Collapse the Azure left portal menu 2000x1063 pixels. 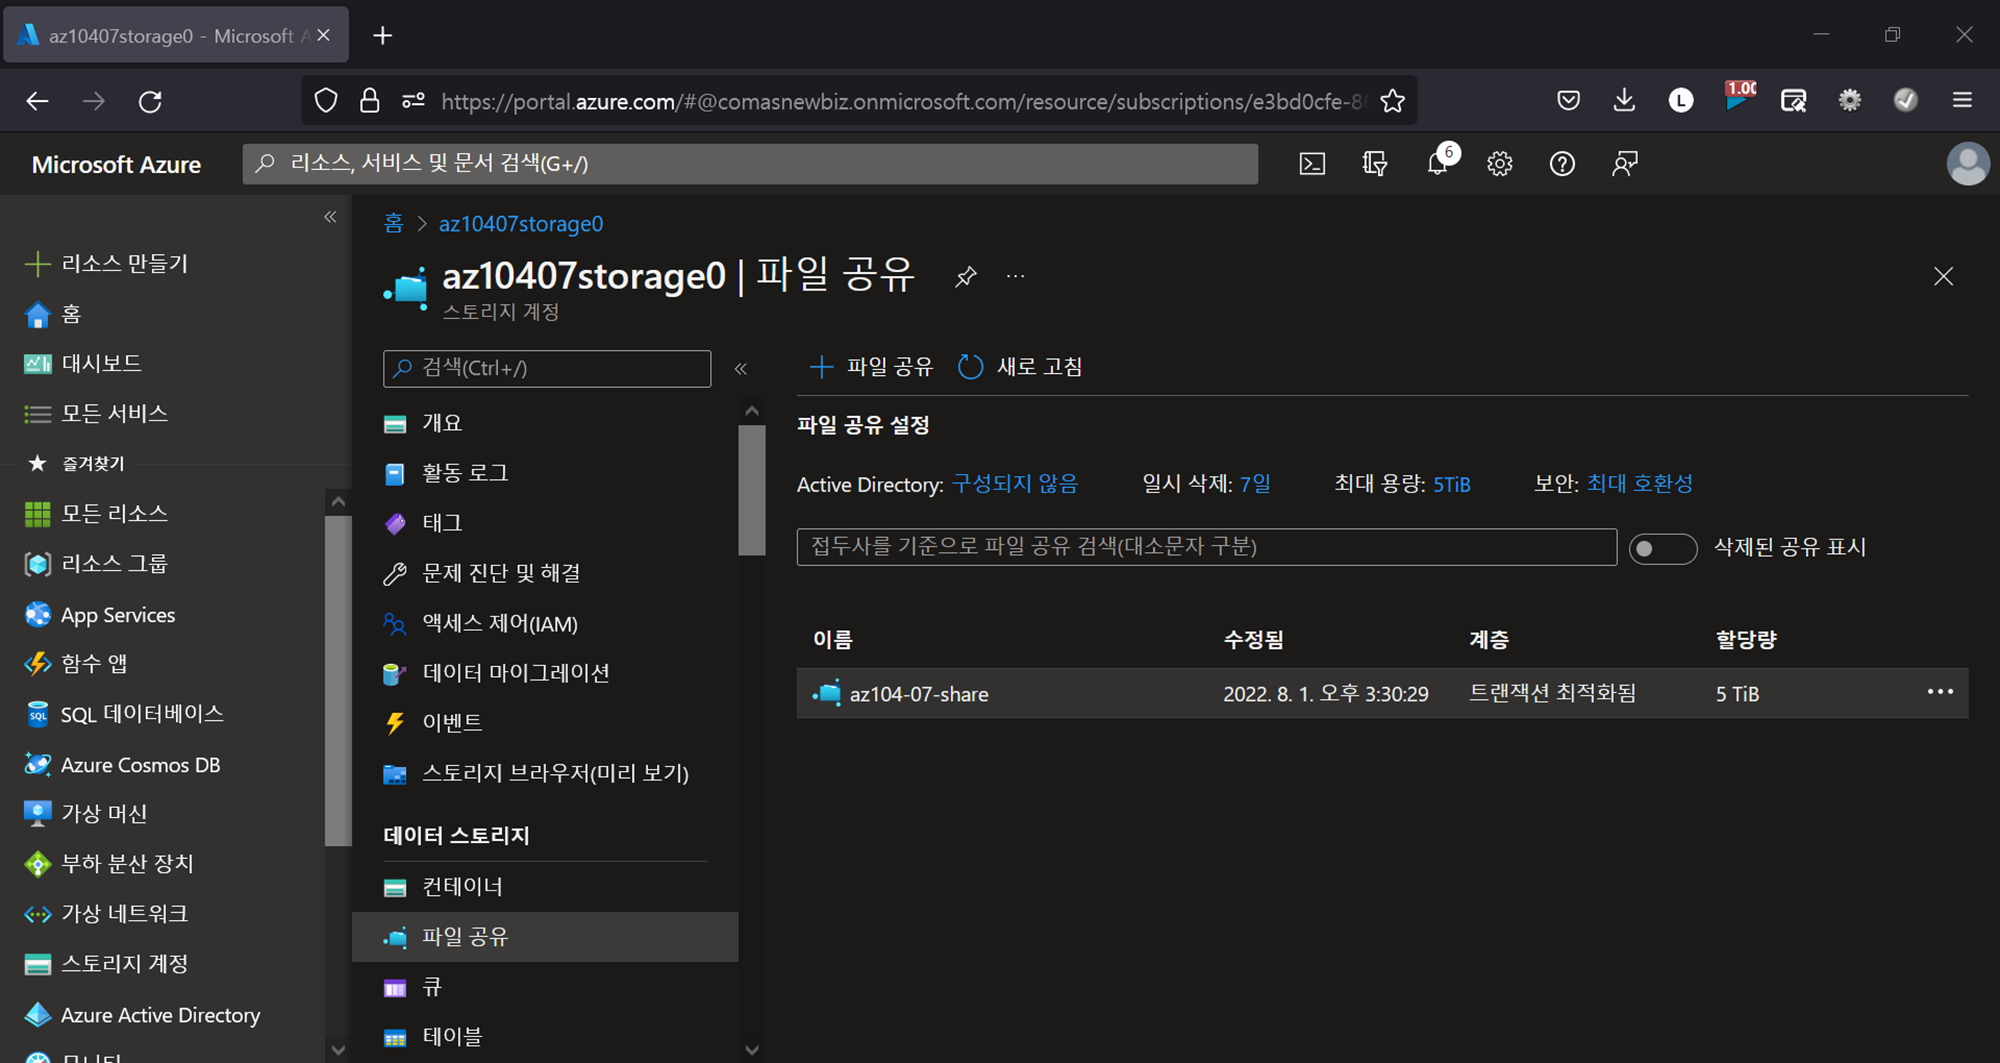pos(330,217)
